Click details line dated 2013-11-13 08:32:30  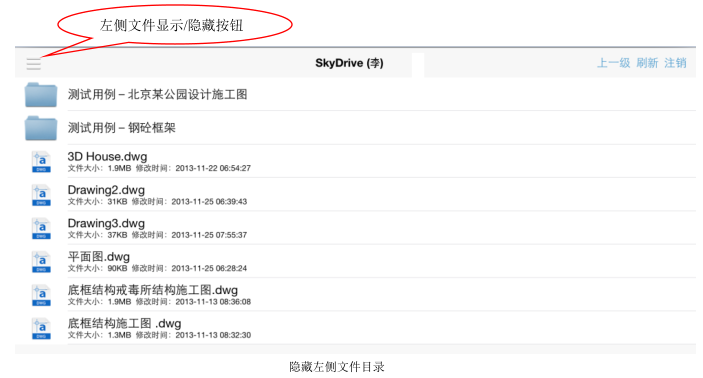pos(159,335)
